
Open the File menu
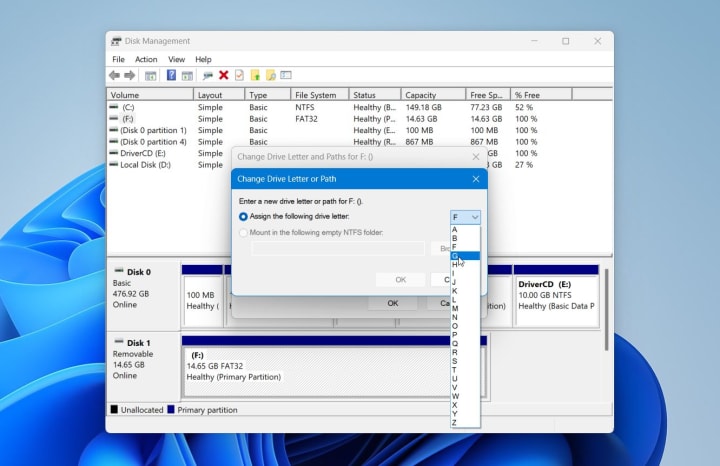[118, 59]
